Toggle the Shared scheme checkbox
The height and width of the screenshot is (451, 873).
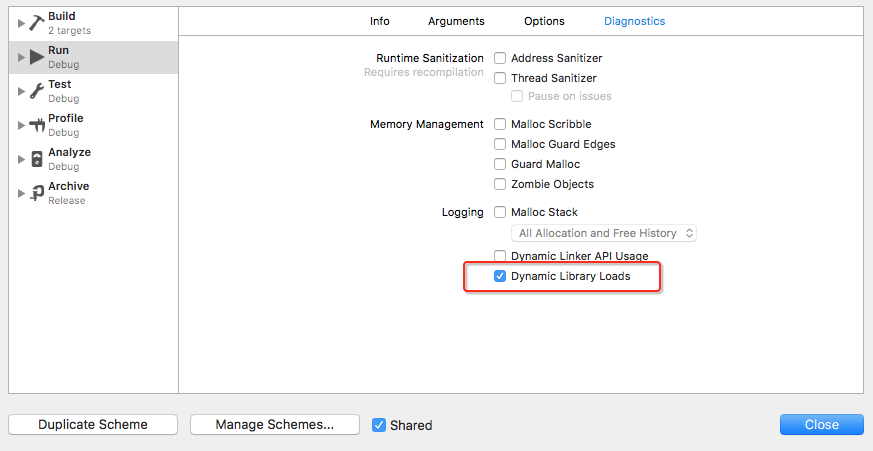point(379,425)
